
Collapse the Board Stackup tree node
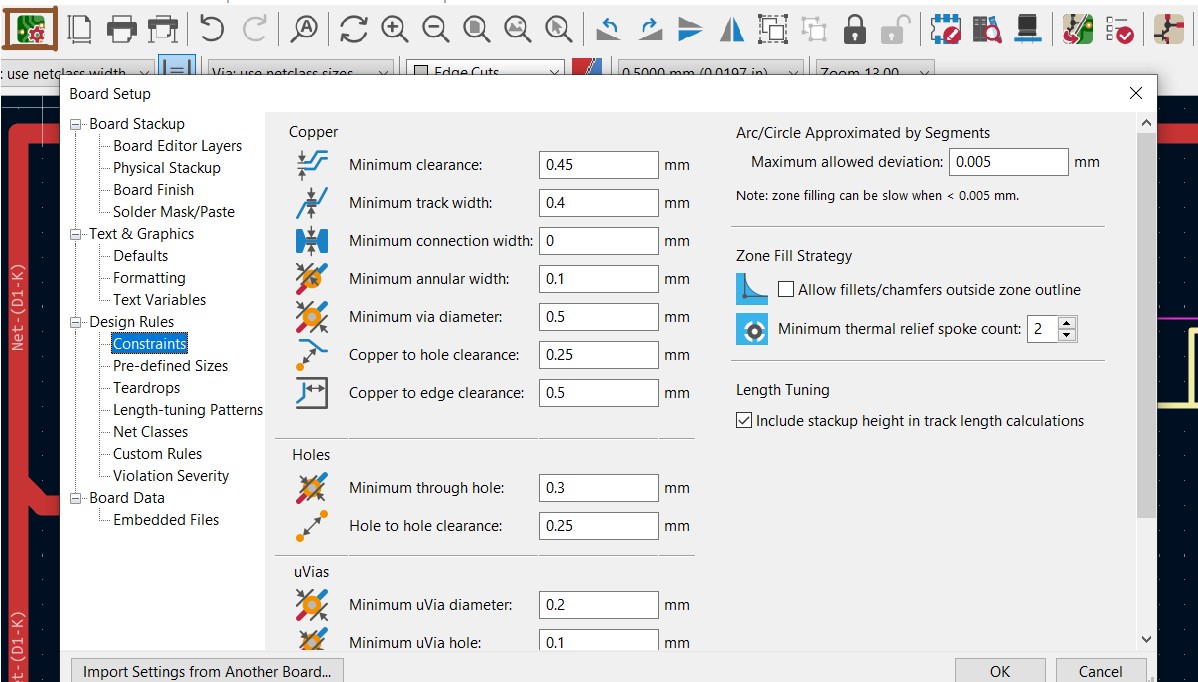(x=76, y=124)
